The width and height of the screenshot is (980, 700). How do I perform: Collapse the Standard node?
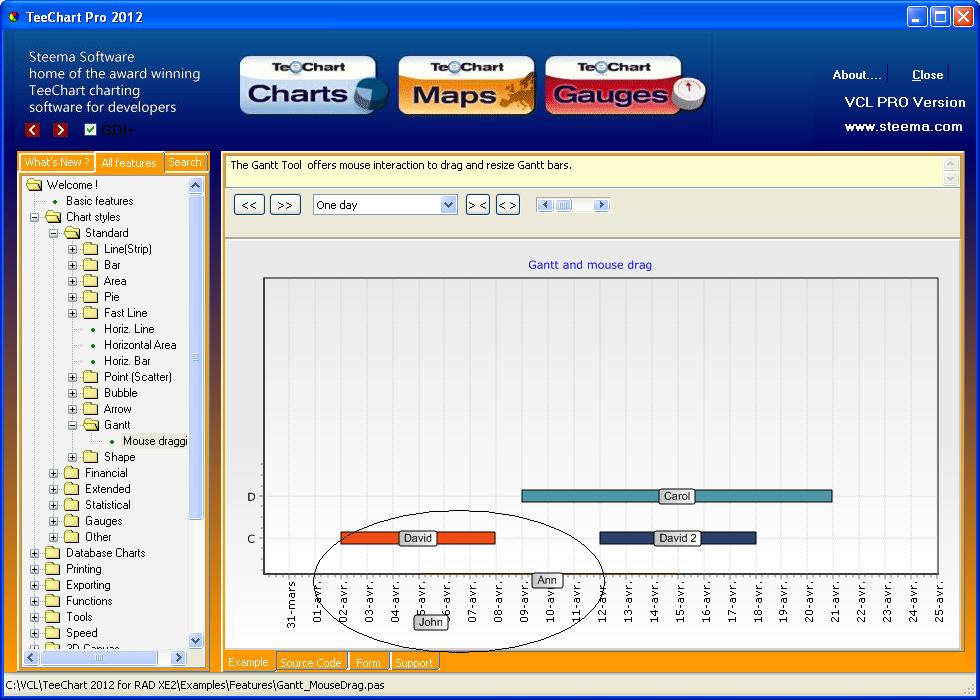(54, 233)
